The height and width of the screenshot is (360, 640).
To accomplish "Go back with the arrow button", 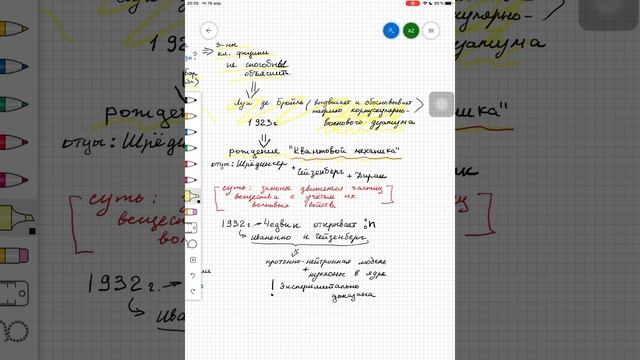I will [209, 31].
